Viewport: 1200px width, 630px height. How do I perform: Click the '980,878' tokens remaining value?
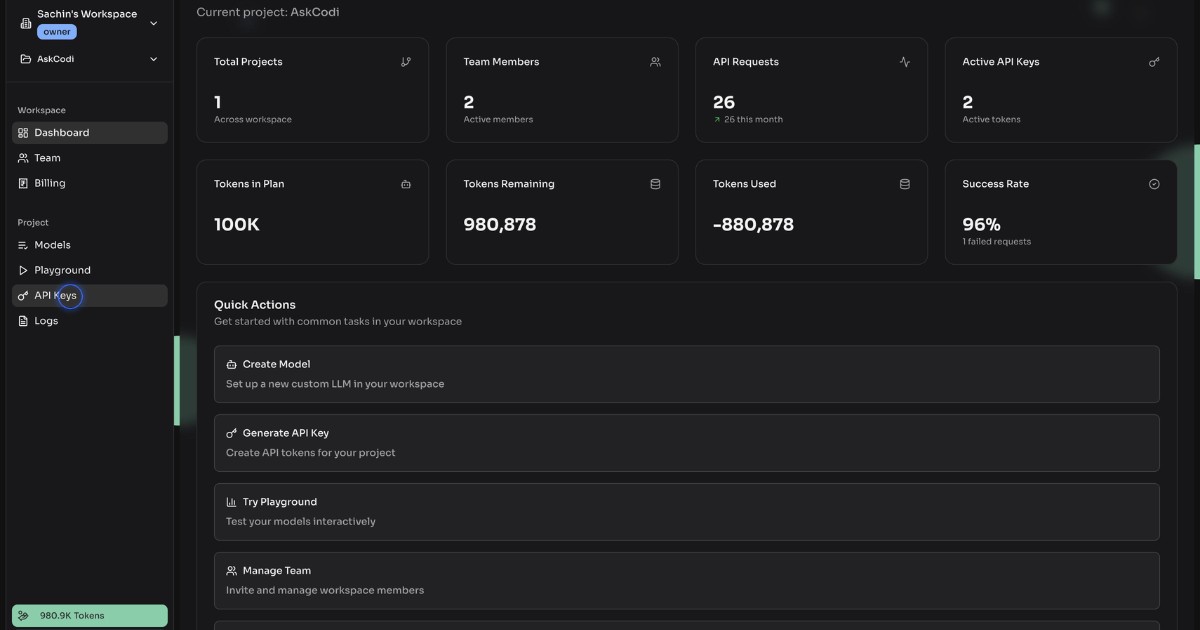500,225
